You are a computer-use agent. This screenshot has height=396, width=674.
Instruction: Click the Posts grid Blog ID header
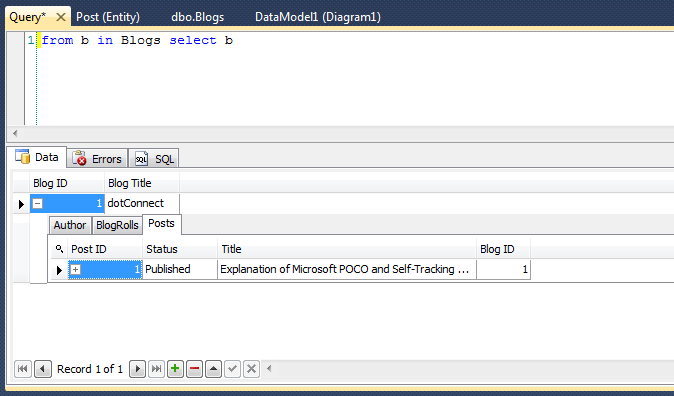503,249
